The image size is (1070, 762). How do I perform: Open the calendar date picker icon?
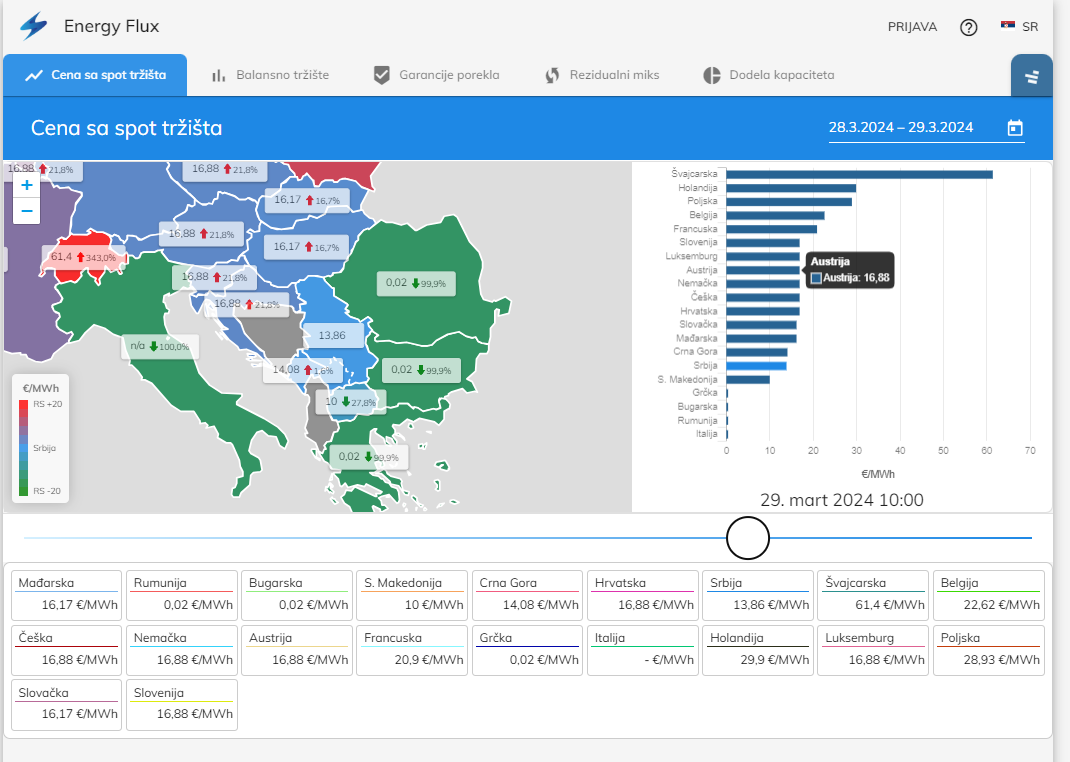click(1015, 128)
